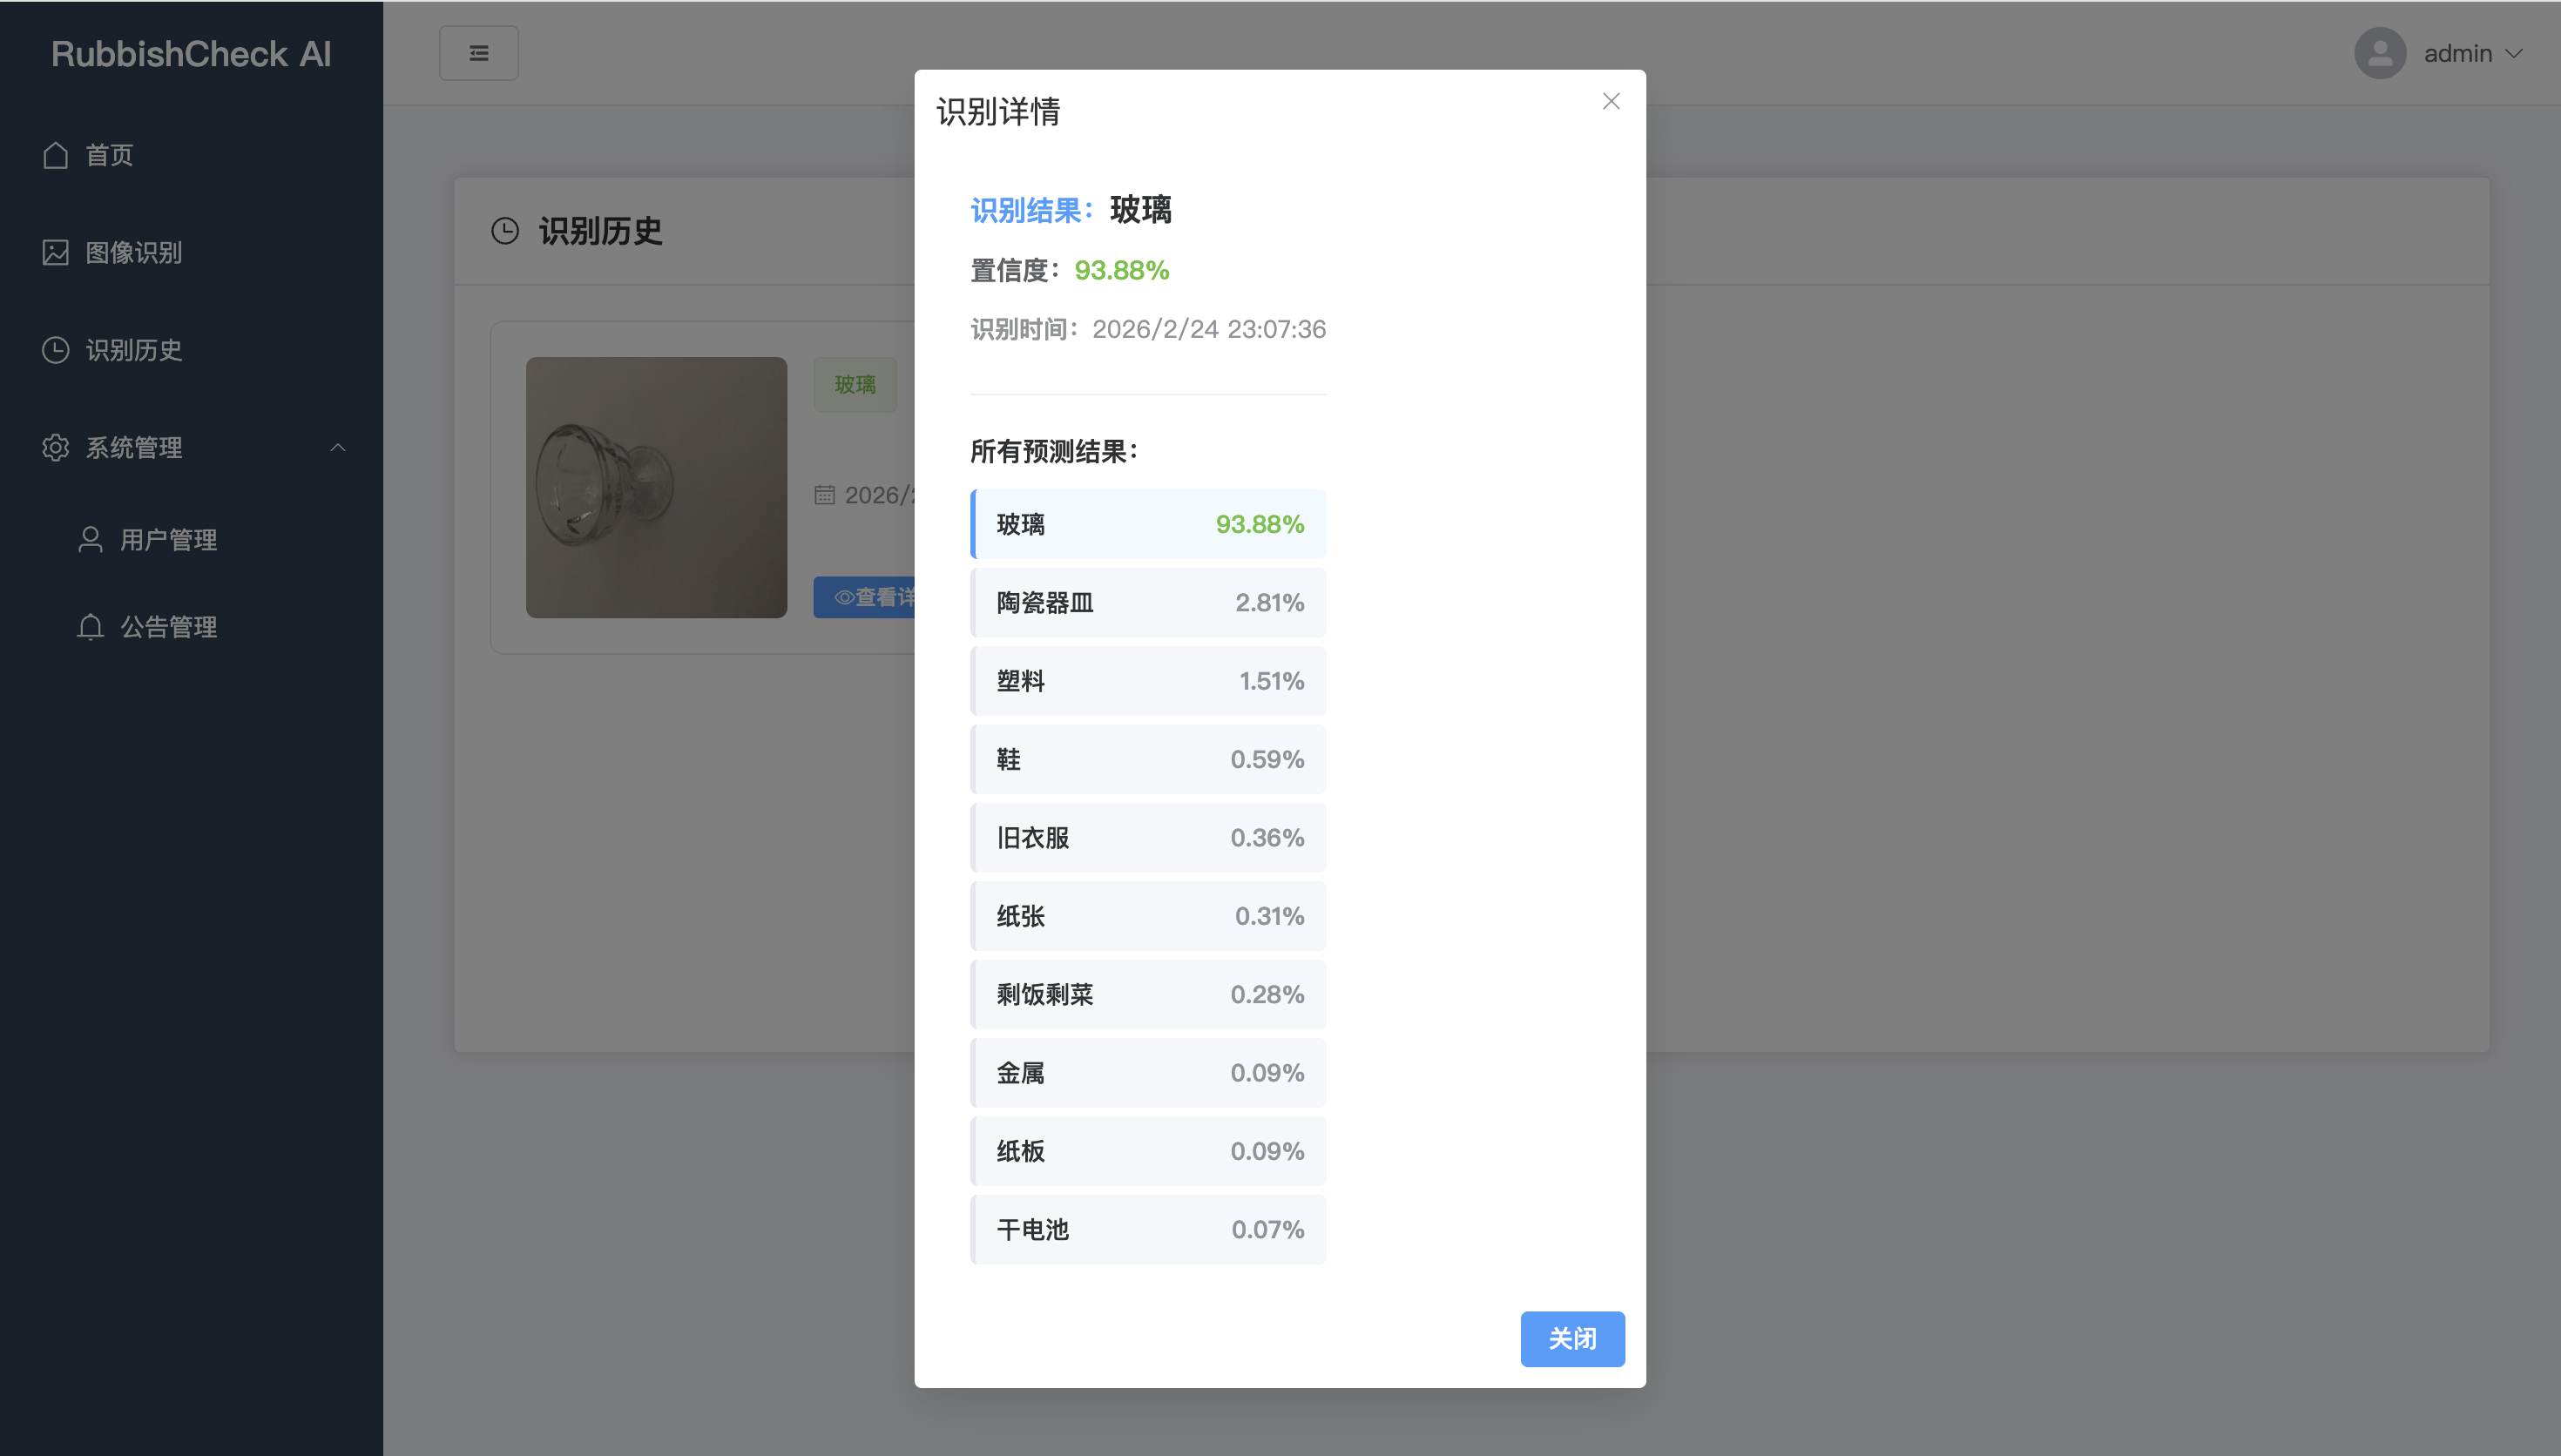
Task: Click the clock icon next to 识别历史
Action: 55,350
